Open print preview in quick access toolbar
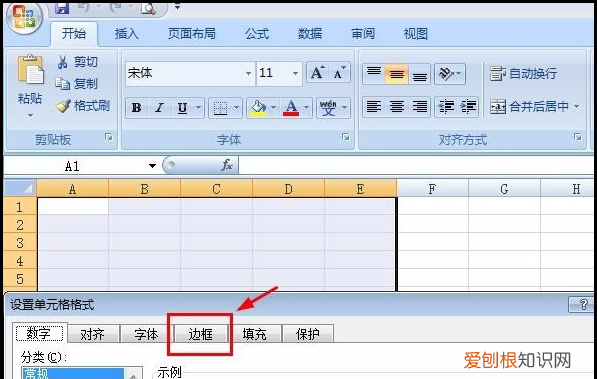597x379 pixels. tap(148, 8)
